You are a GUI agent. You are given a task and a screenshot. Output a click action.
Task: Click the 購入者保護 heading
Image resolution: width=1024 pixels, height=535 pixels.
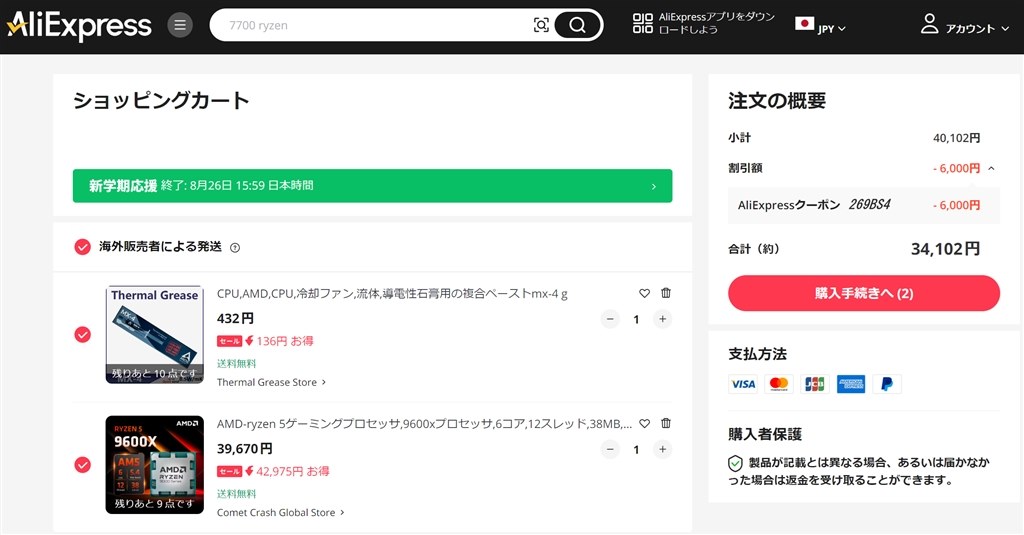pyautogui.click(x=765, y=434)
